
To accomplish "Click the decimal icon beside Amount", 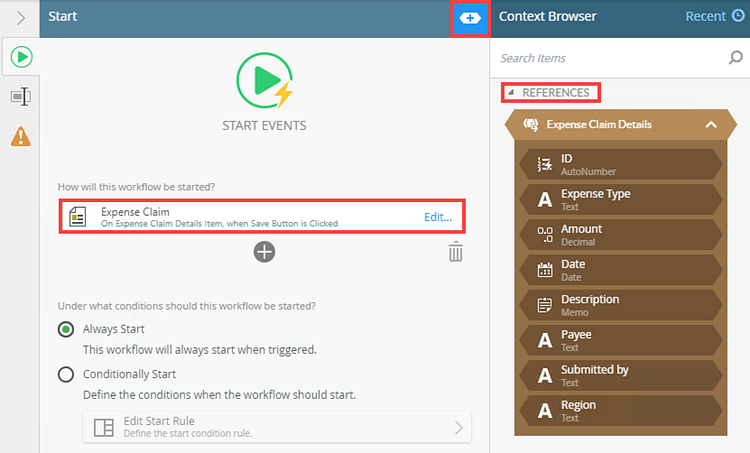I will (544, 234).
